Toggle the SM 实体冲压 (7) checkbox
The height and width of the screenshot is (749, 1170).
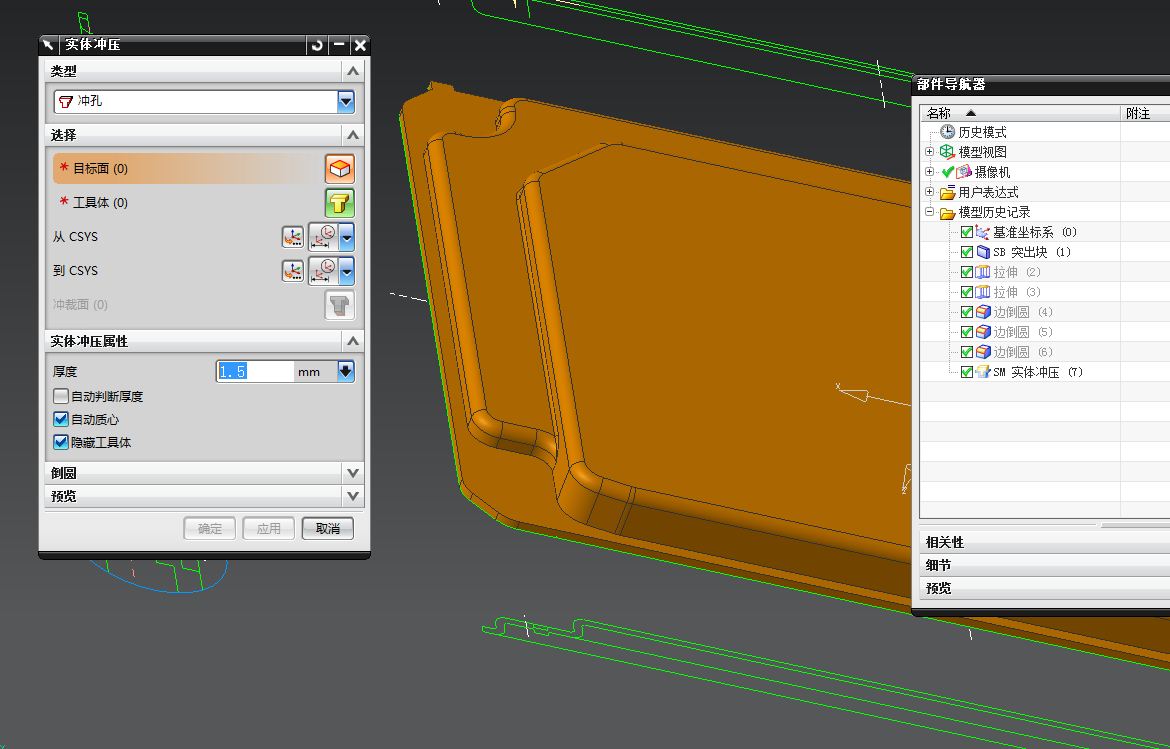click(x=966, y=372)
